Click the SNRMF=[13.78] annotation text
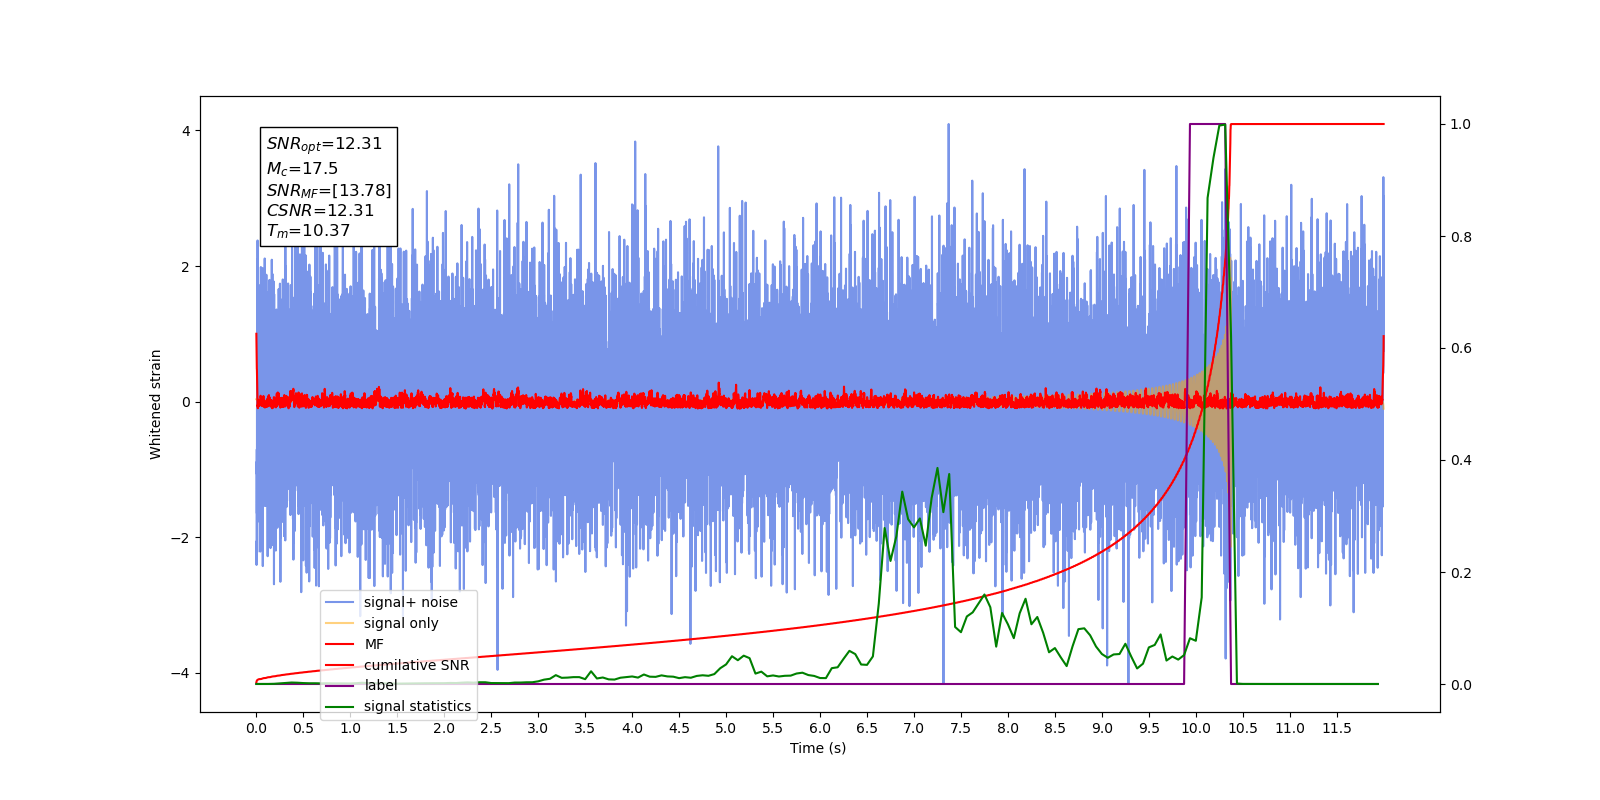This screenshot has width=1600, height=800. [x=329, y=190]
